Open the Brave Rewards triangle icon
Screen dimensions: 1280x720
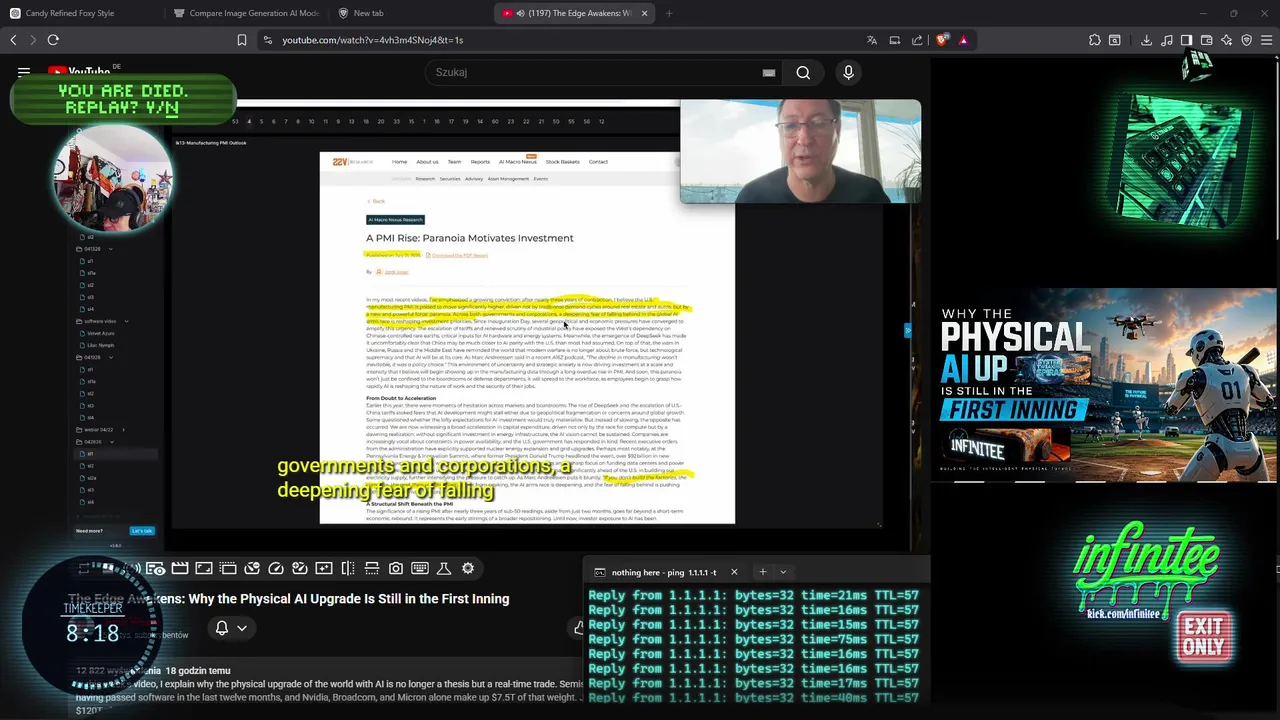point(963,40)
